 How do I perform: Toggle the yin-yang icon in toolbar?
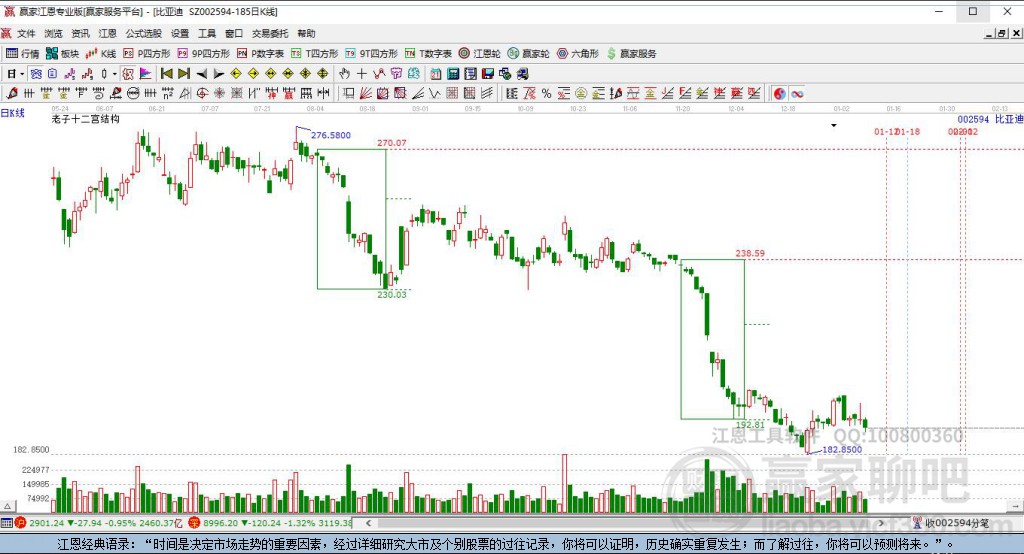(779, 93)
